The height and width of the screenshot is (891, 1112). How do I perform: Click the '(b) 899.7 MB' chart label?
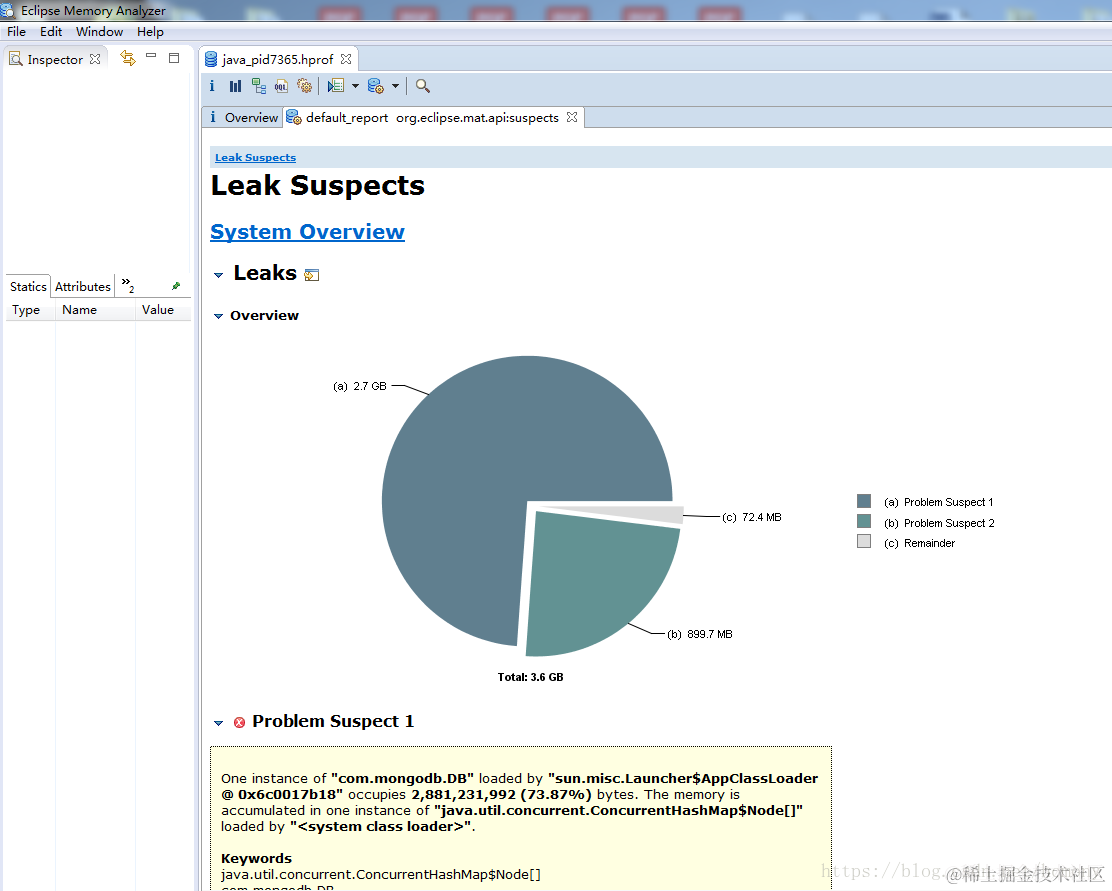pos(700,634)
